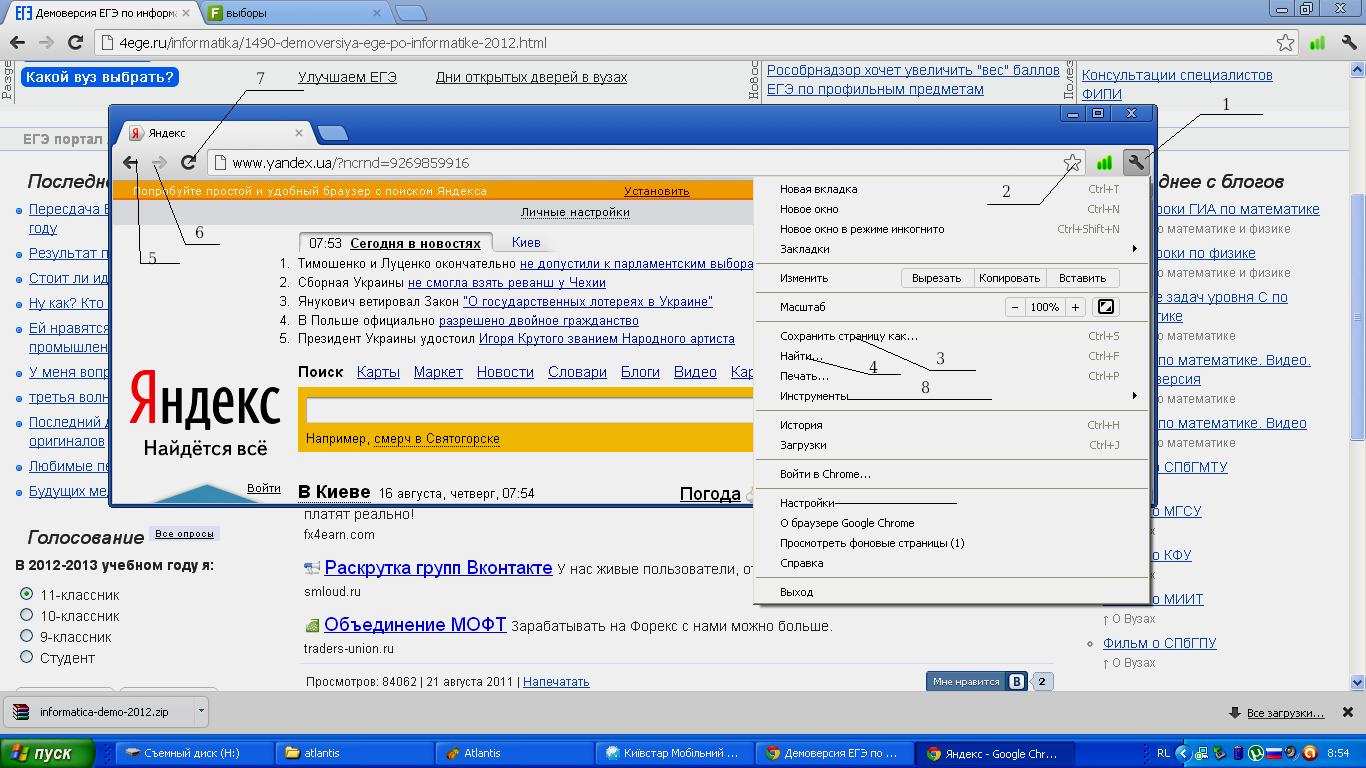Choose Выход menu item
The height and width of the screenshot is (768, 1366).
pos(952,592)
